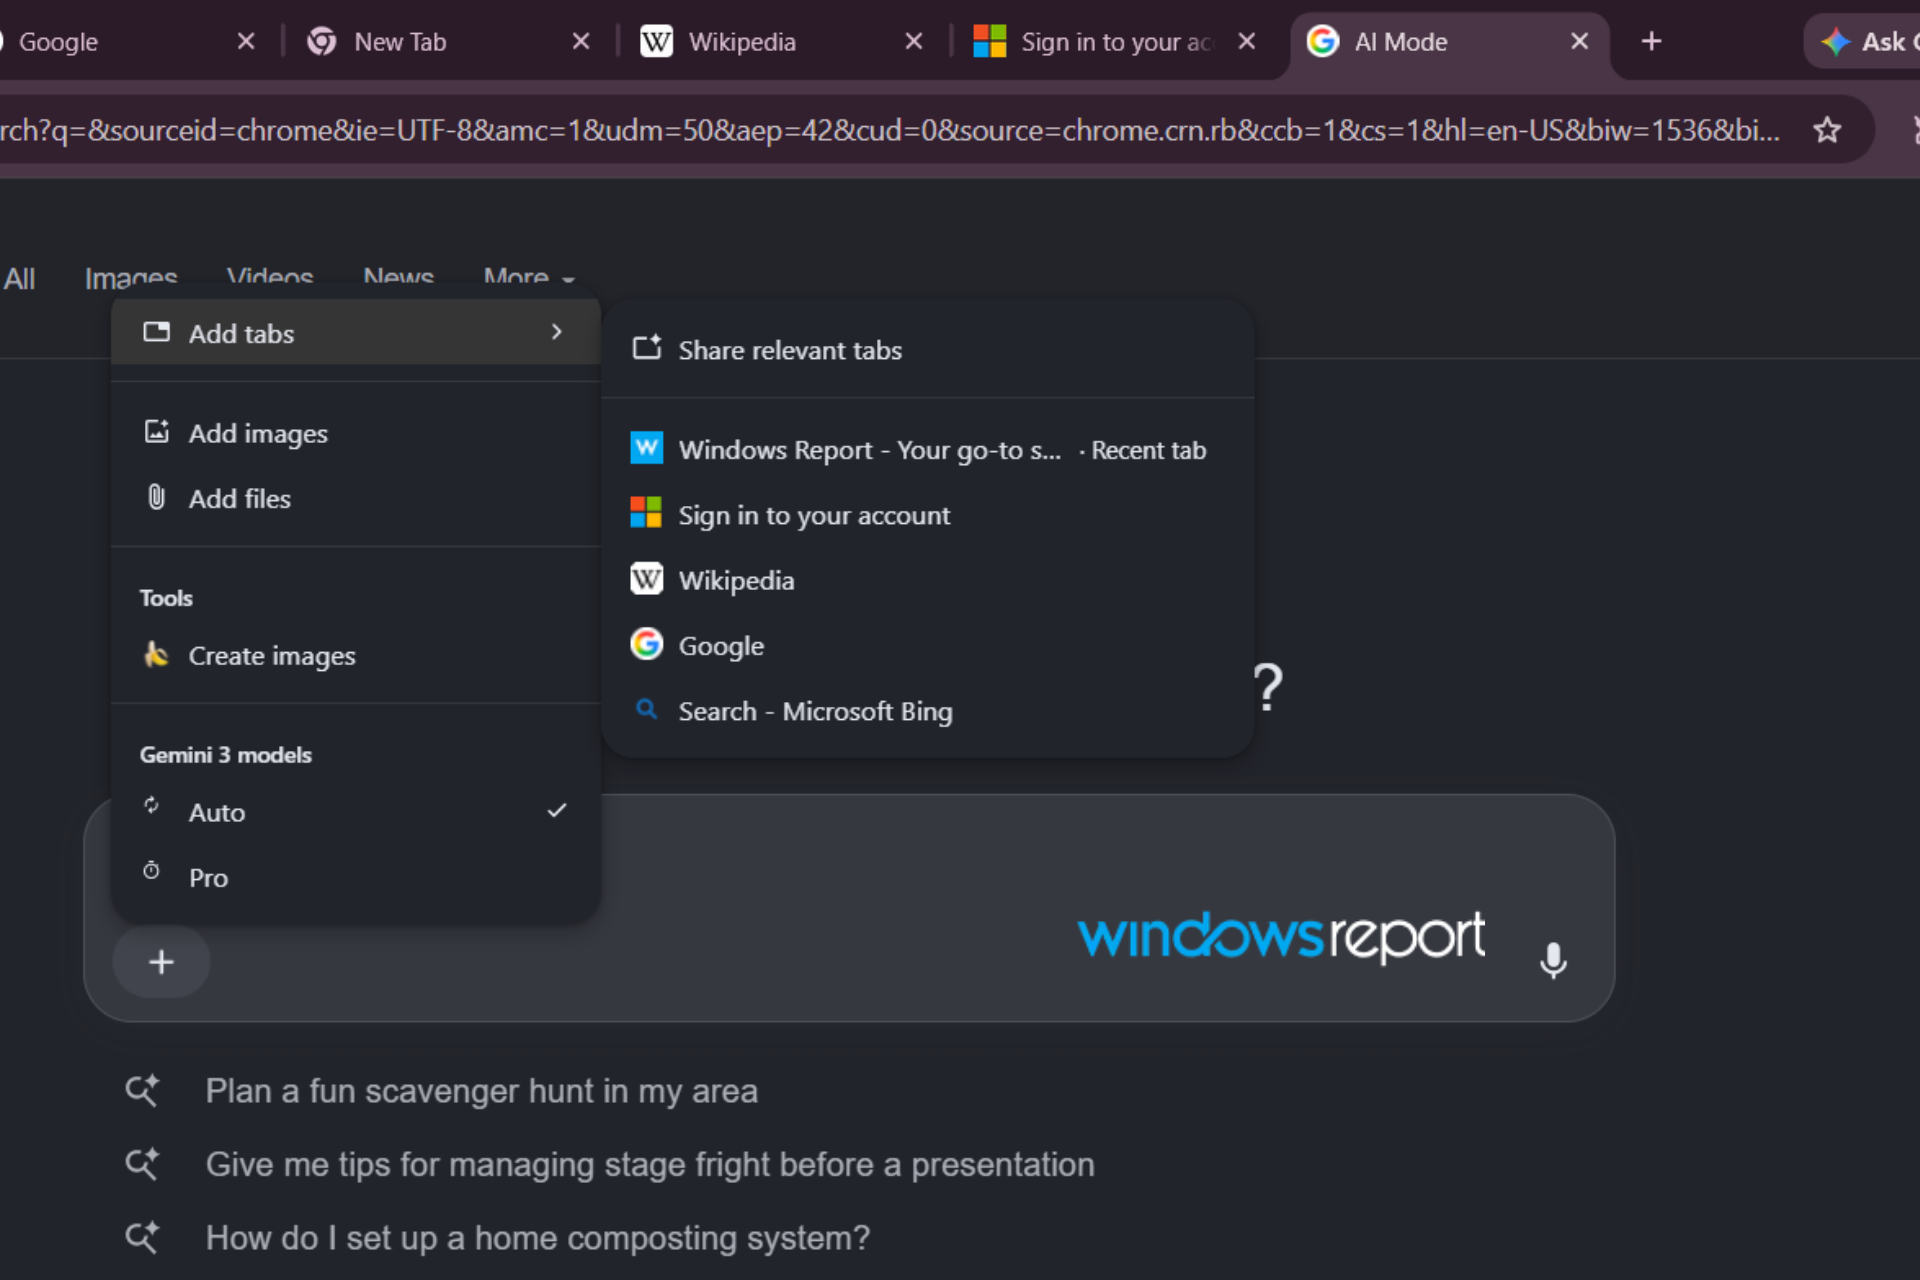Switch to the Sign in to your account tab

tap(1115, 42)
